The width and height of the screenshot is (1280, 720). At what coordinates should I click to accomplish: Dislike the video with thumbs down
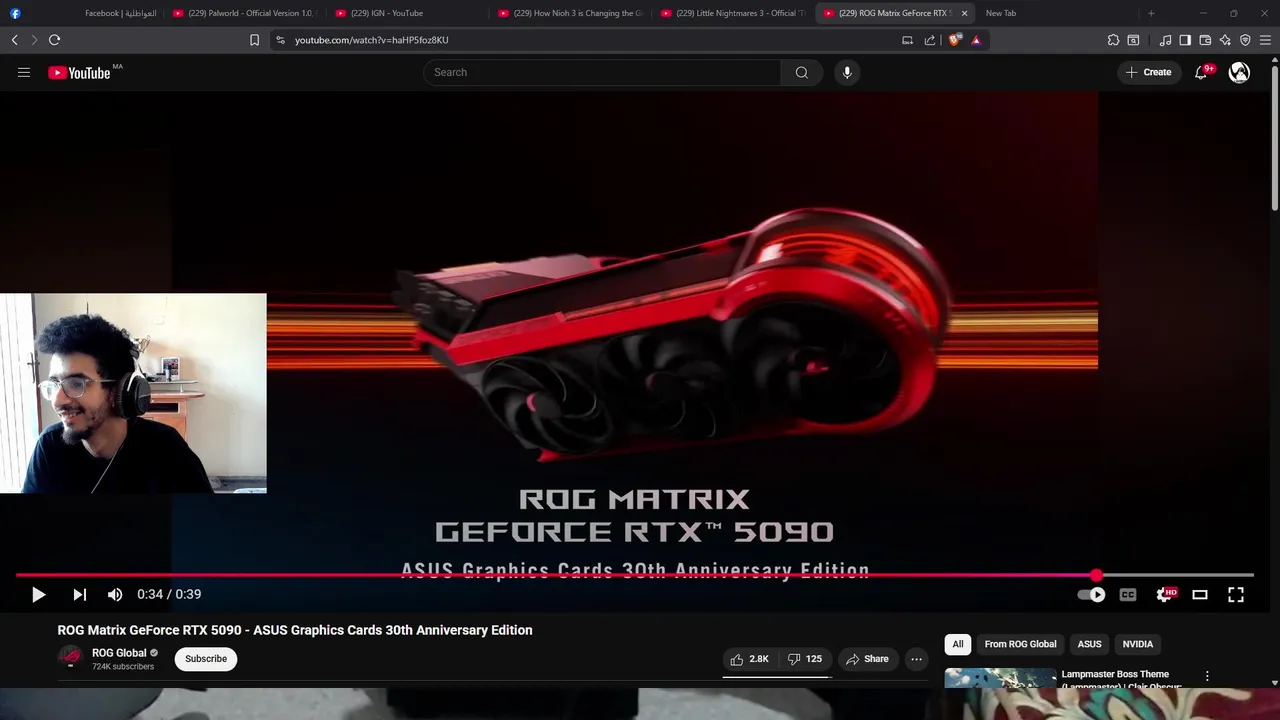(804, 659)
